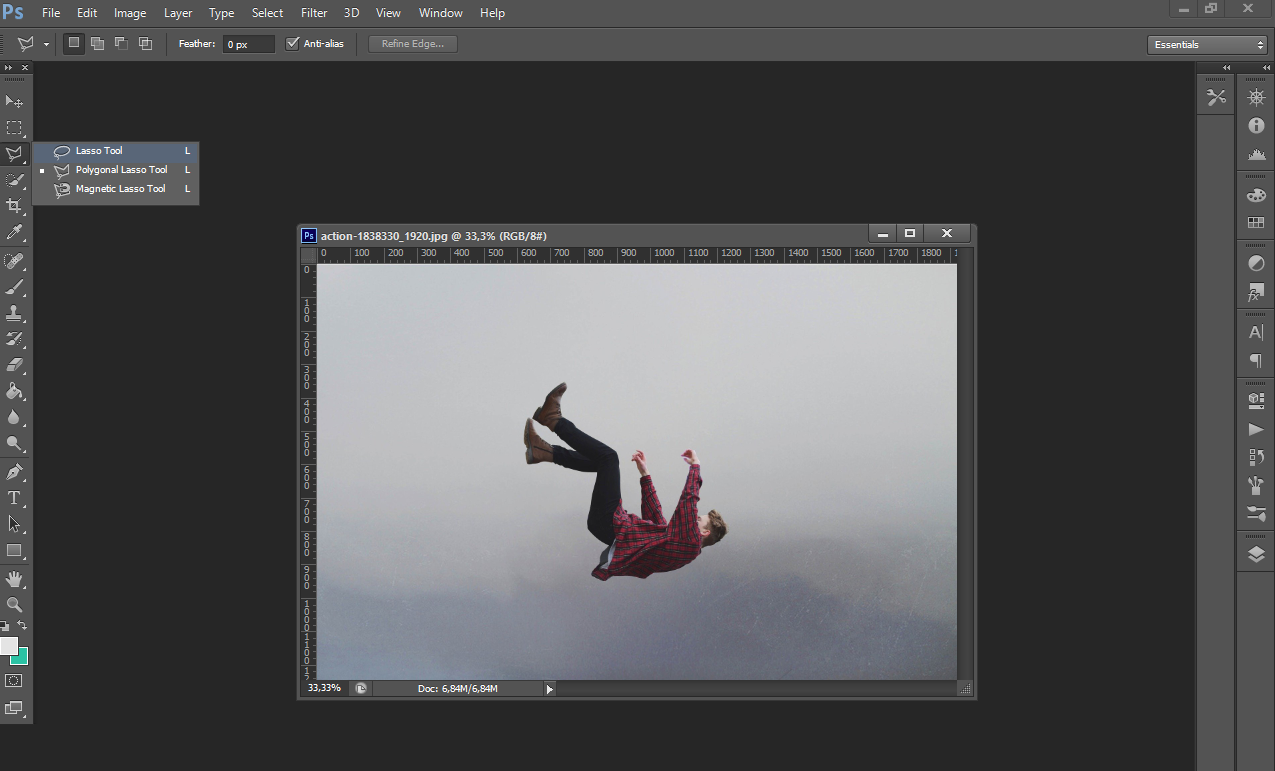Choose Magnetic Lasso Tool from flyout
The width and height of the screenshot is (1275, 771).
(116, 189)
